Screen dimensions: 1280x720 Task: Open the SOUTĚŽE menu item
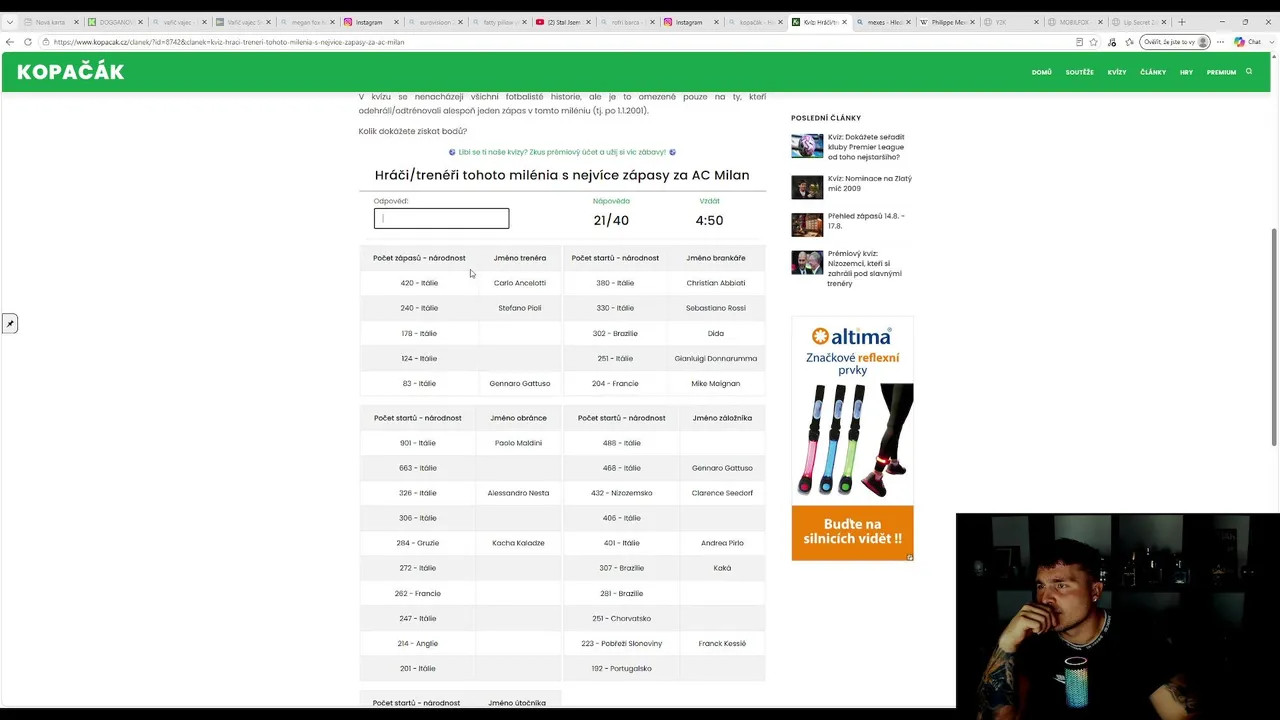pyautogui.click(x=1079, y=72)
